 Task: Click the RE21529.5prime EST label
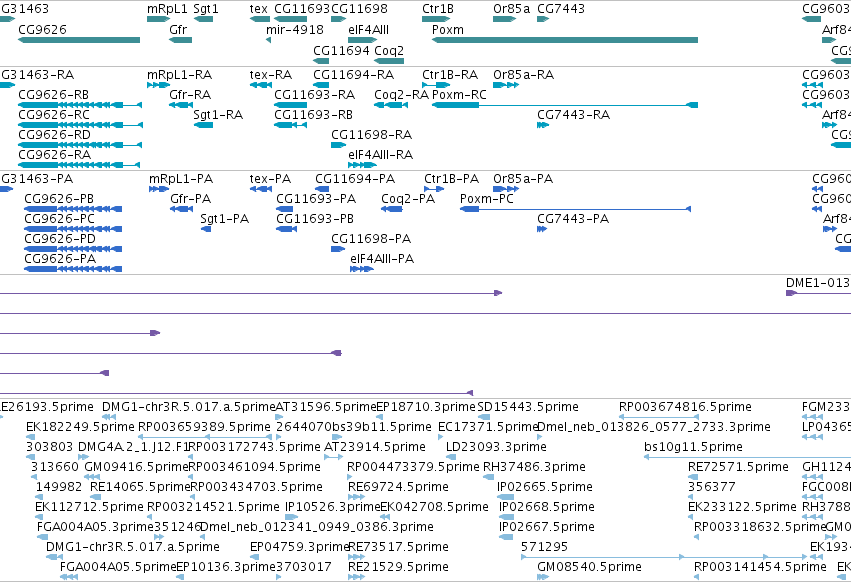click(398, 567)
